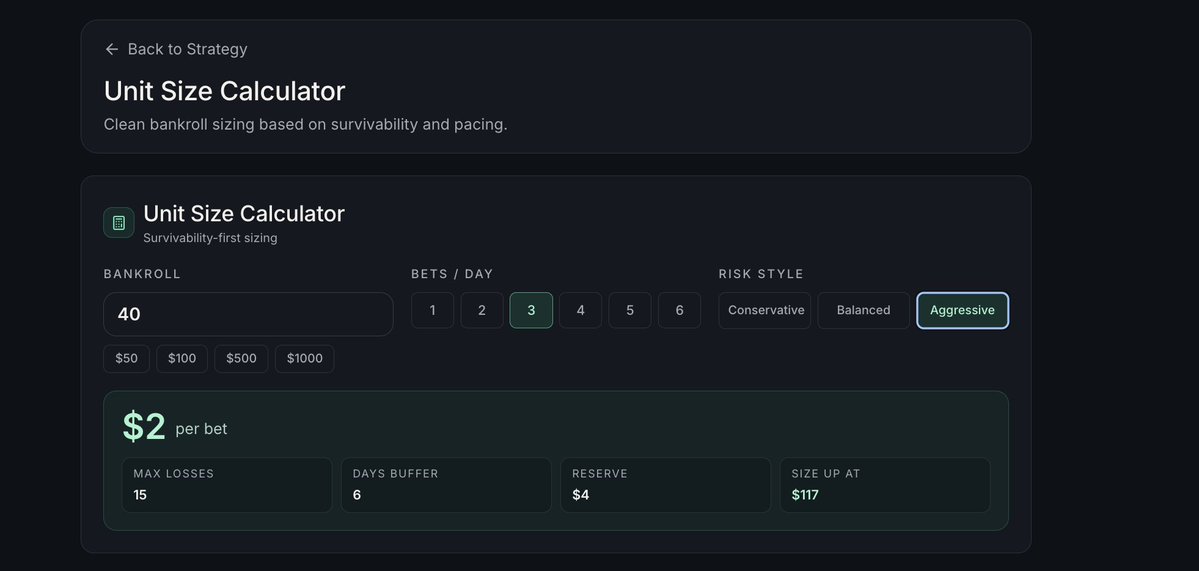
Task: Focus the Bankroll input field showing 40
Action: click(249, 314)
